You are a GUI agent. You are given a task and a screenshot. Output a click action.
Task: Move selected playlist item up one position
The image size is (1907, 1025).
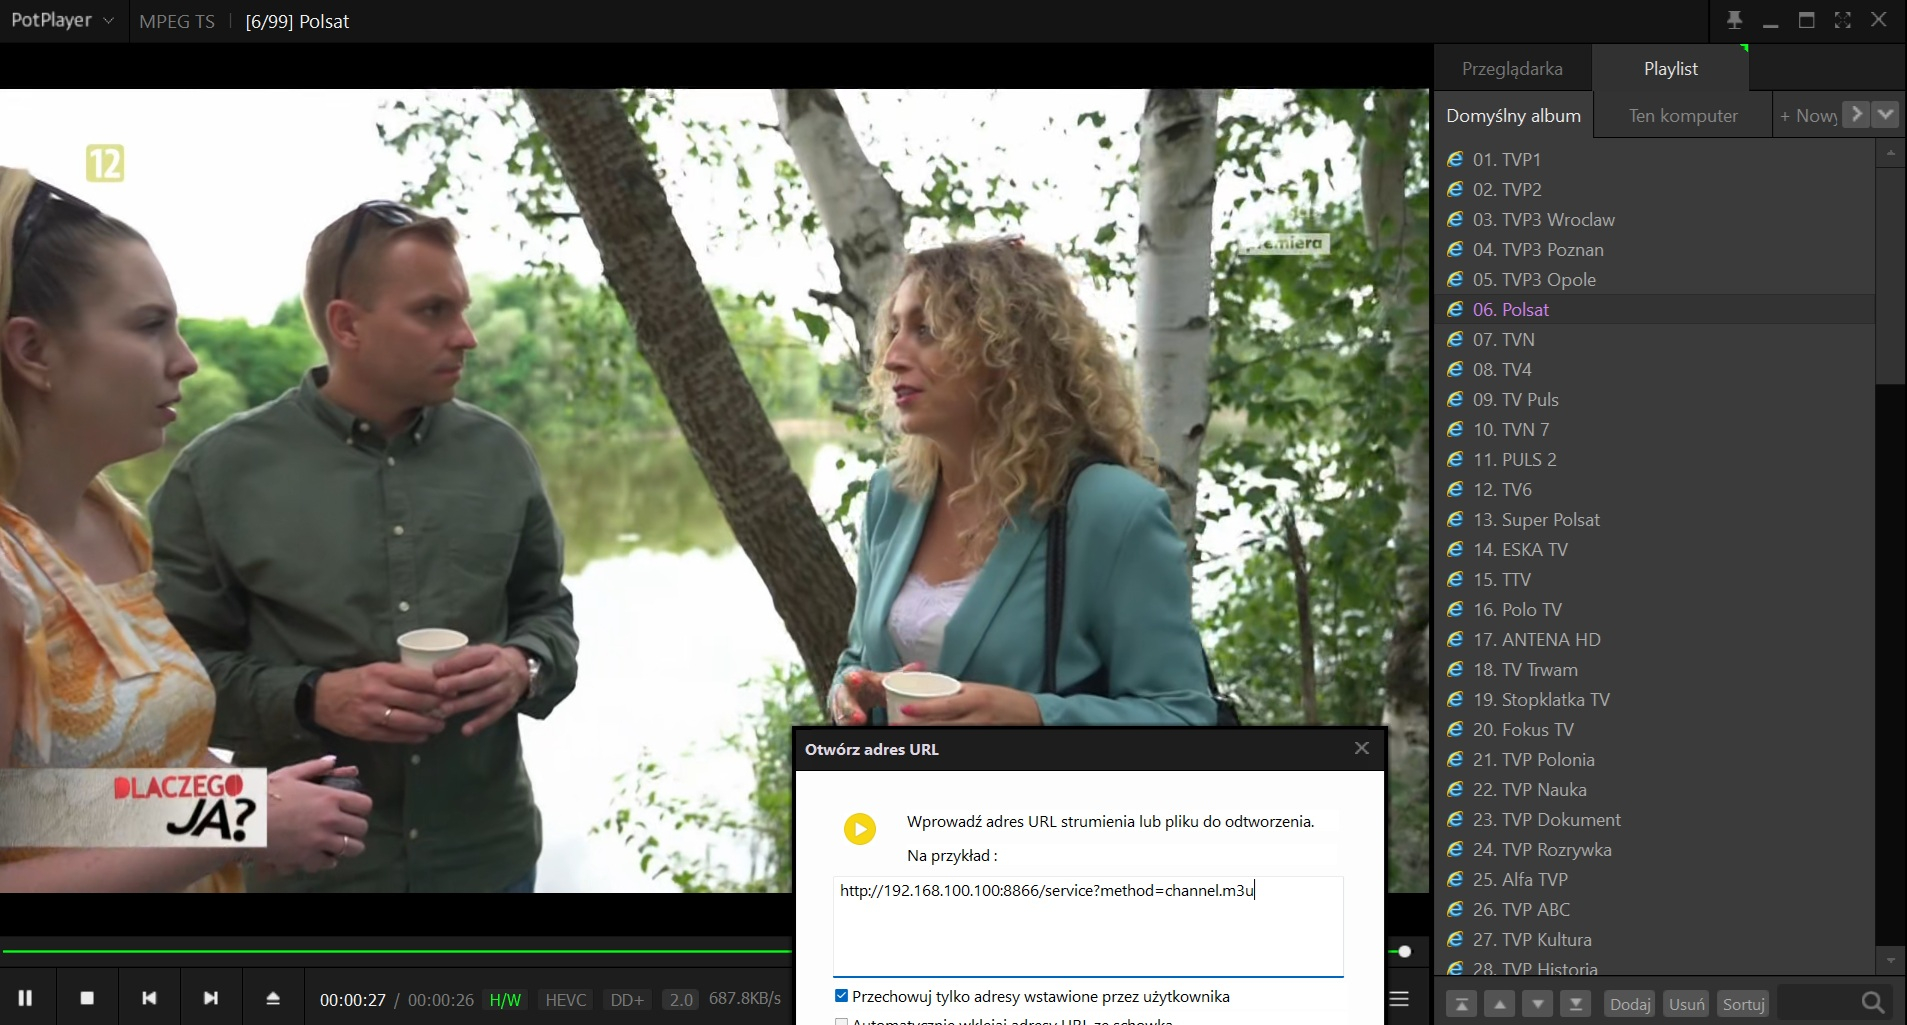(1500, 1004)
